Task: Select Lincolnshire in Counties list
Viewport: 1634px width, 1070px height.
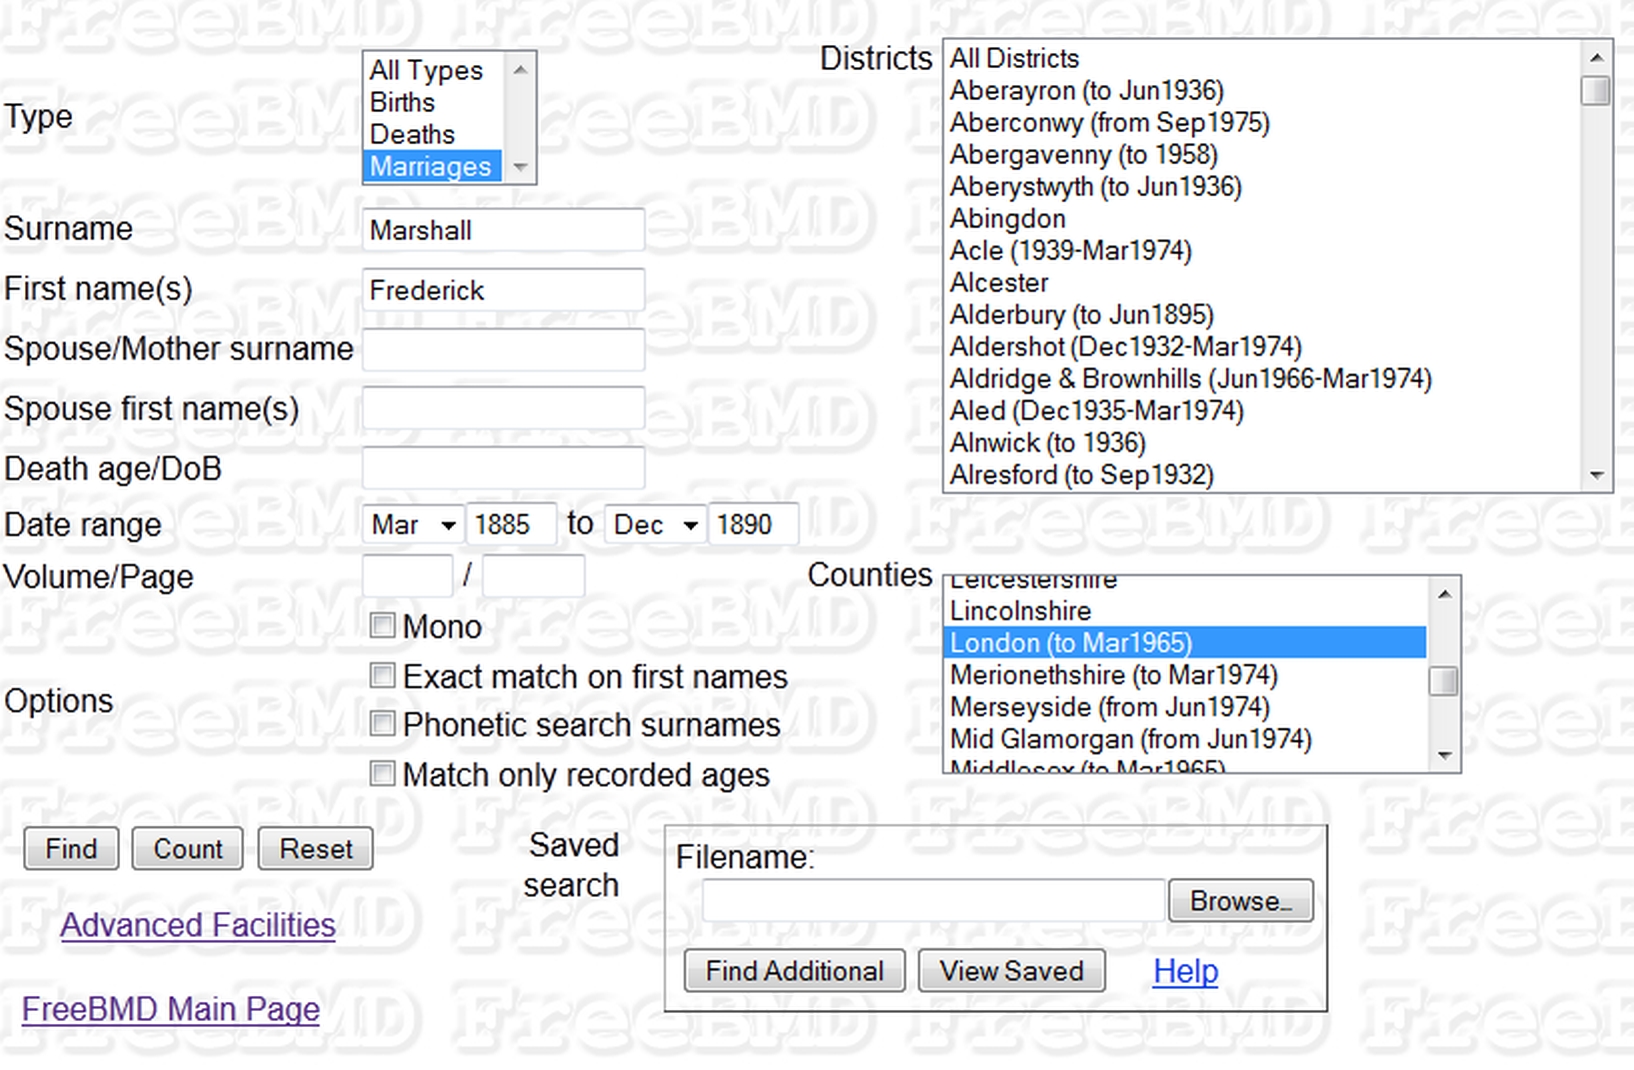Action: (x=1186, y=610)
